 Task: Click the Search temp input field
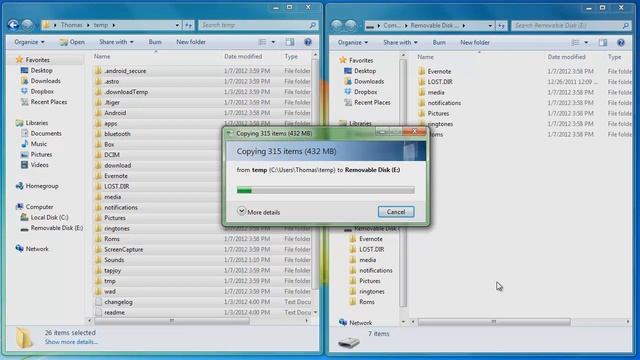click(x=253, y=25)
